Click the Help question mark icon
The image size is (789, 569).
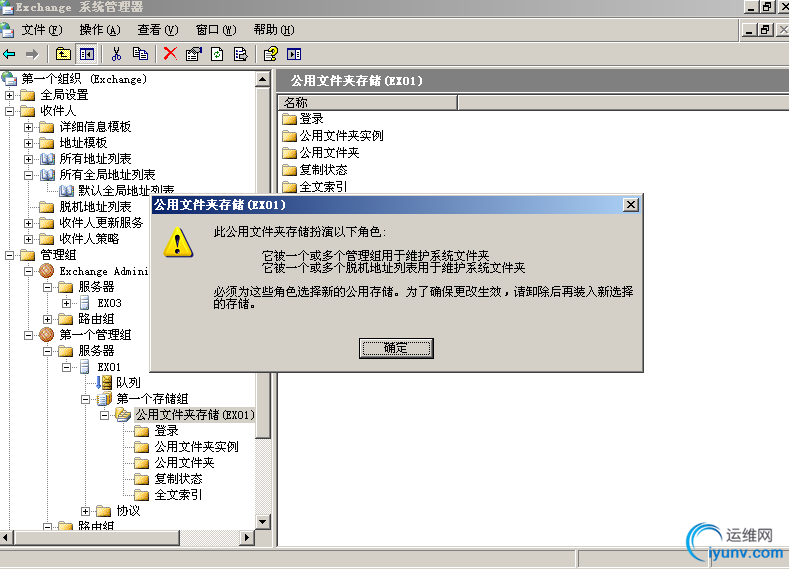(271, 54)
